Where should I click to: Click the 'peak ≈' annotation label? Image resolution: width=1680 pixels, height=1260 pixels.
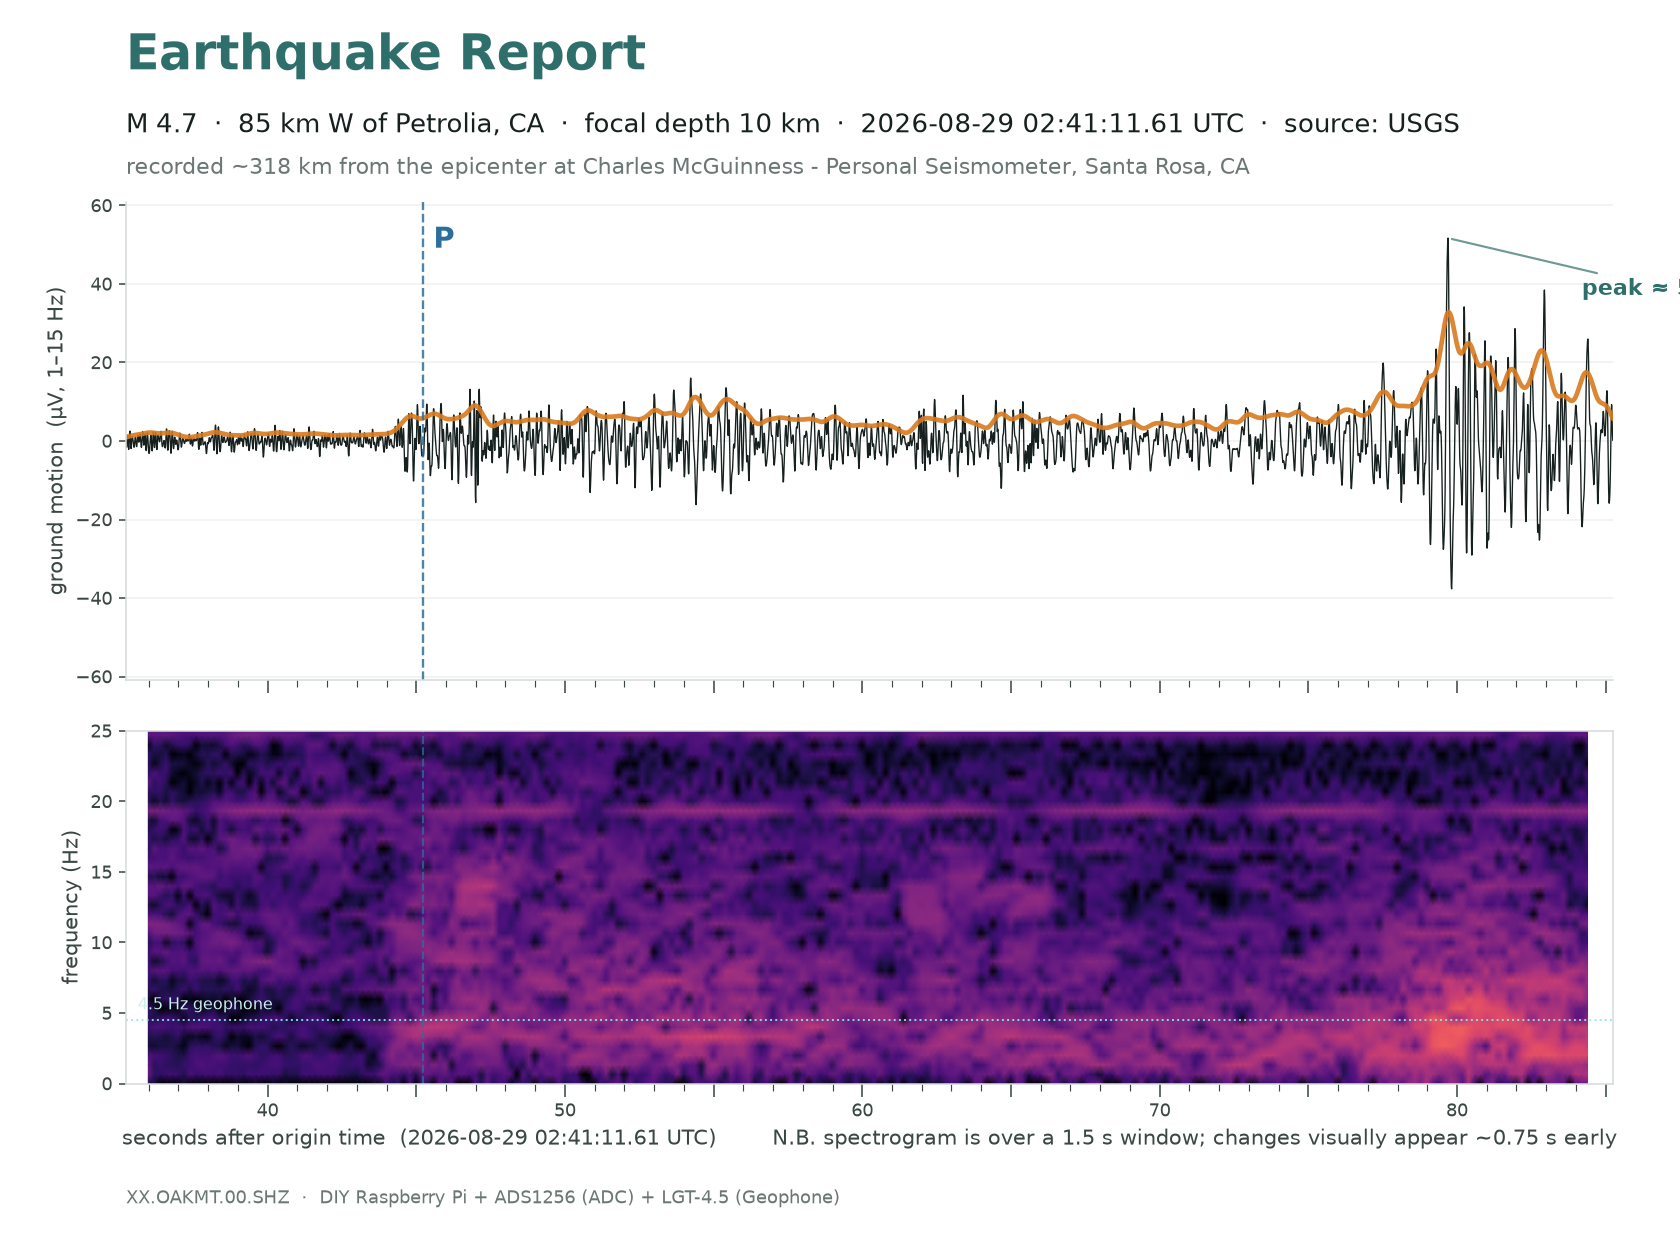pyautogui.click(x=1630, y=288)
